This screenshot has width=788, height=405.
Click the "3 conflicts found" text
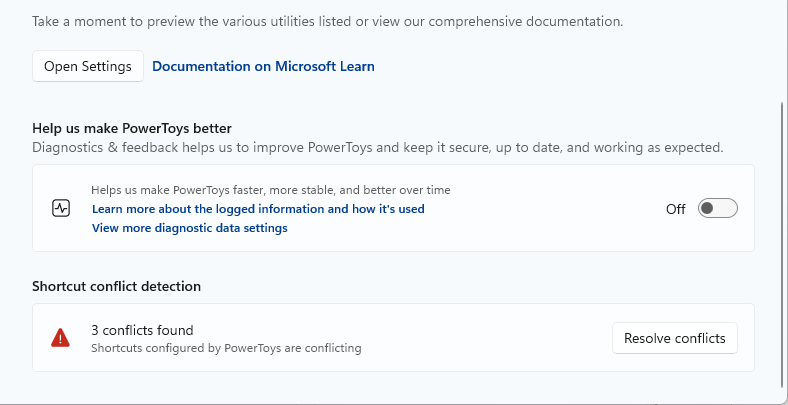click(142, 330)
